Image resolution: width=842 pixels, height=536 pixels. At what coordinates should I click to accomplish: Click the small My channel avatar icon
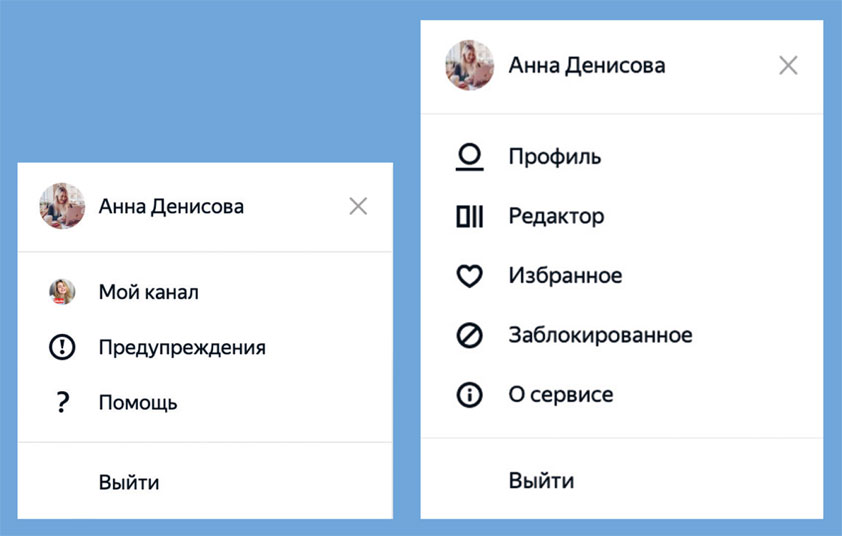(x=62, y=292)
